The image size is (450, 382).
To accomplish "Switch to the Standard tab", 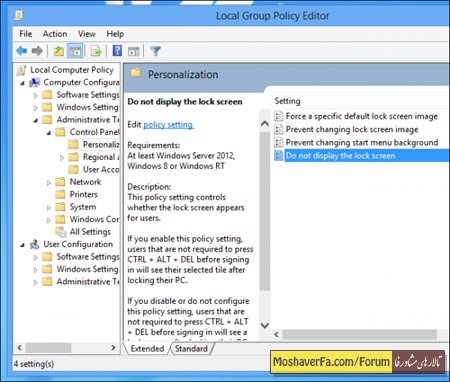I will (191, 349).
